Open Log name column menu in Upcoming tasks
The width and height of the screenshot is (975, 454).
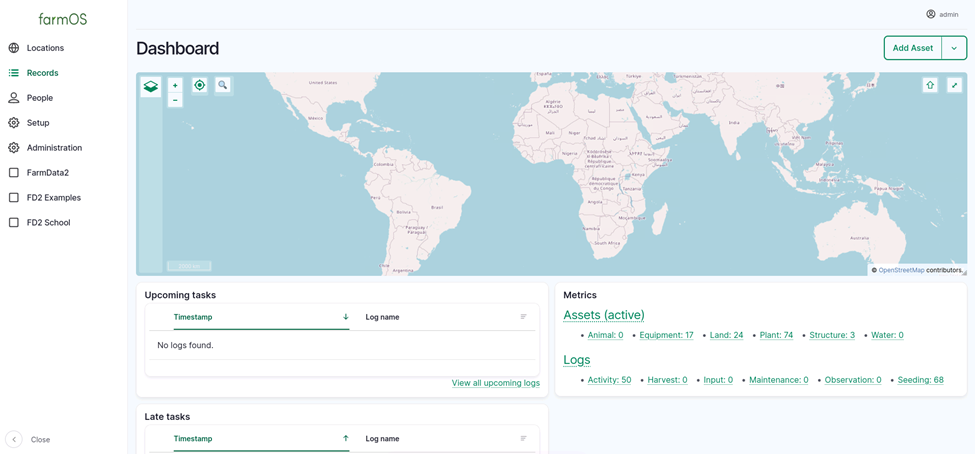(x=523, y=317)
